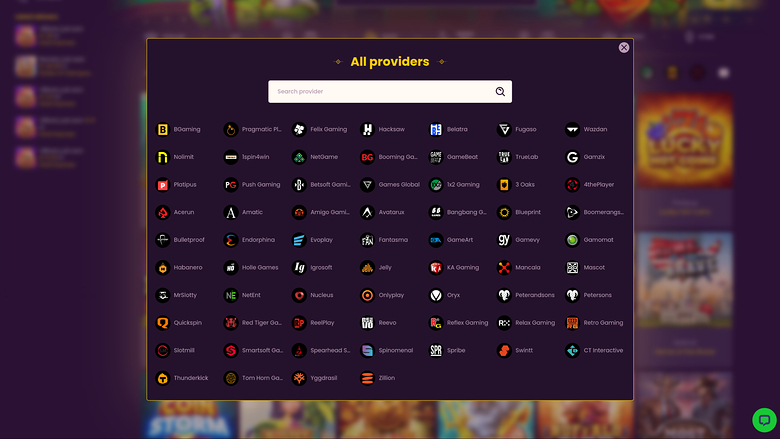Click the Tom Horn Gaming text
This screenshot has height=439, width=780.
click(262, 378)
